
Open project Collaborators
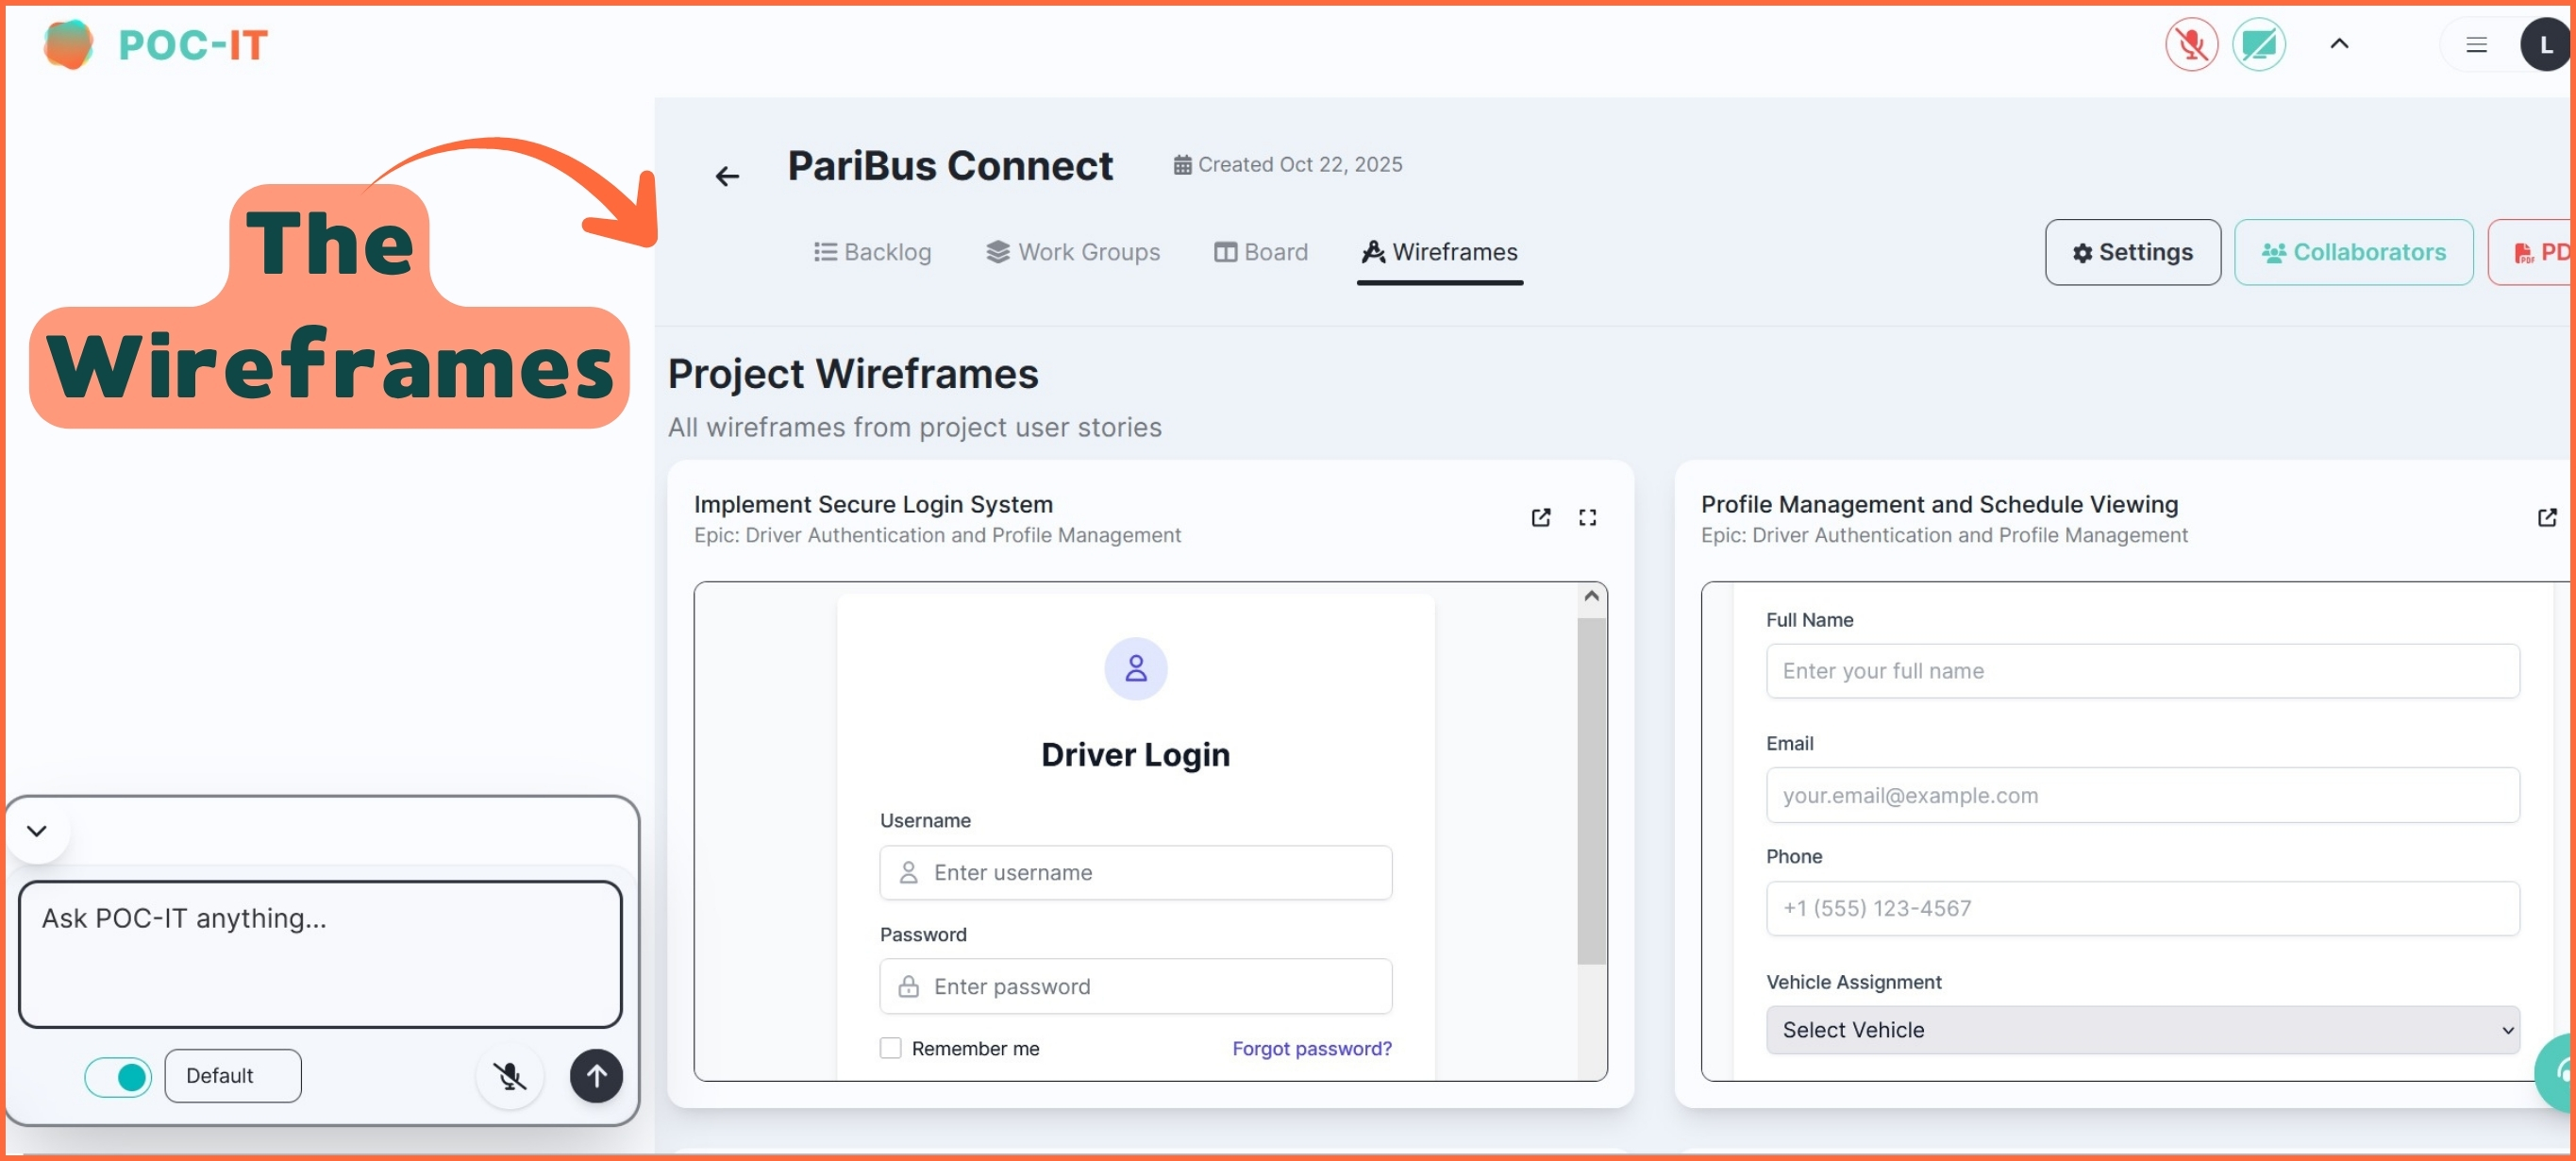pyautogui.click(x=2354, y=252)
